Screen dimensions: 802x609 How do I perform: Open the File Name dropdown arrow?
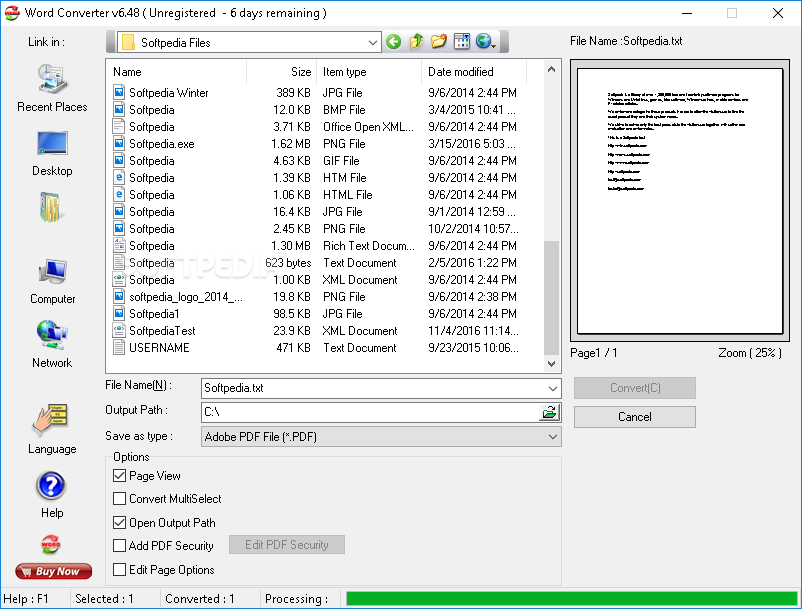pos(553,389)
